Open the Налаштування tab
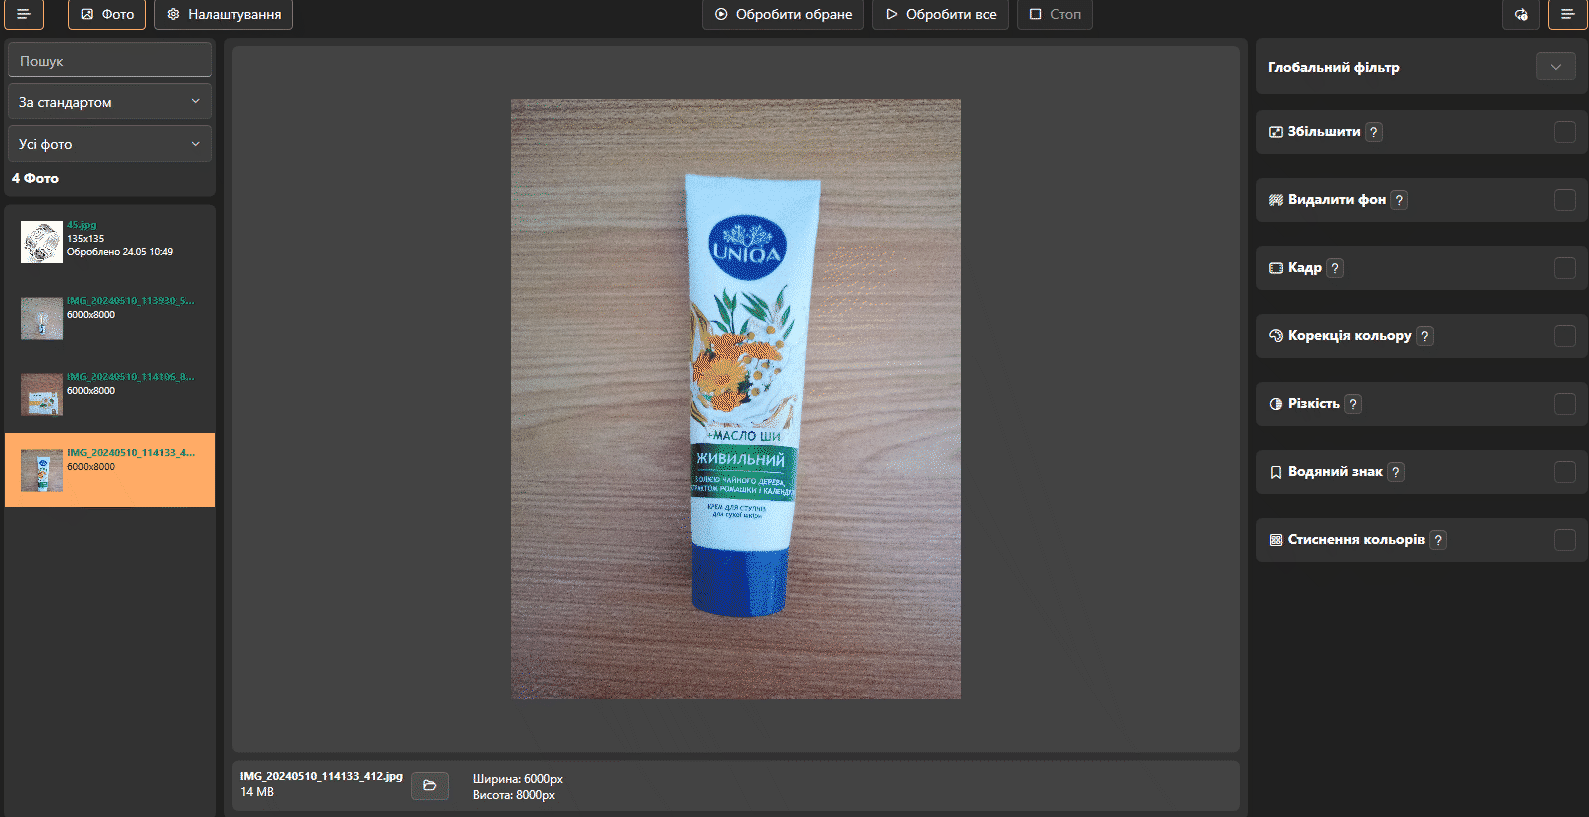Screen dimensions: 1589x817 pyautogui.click(x=223, y=14)
